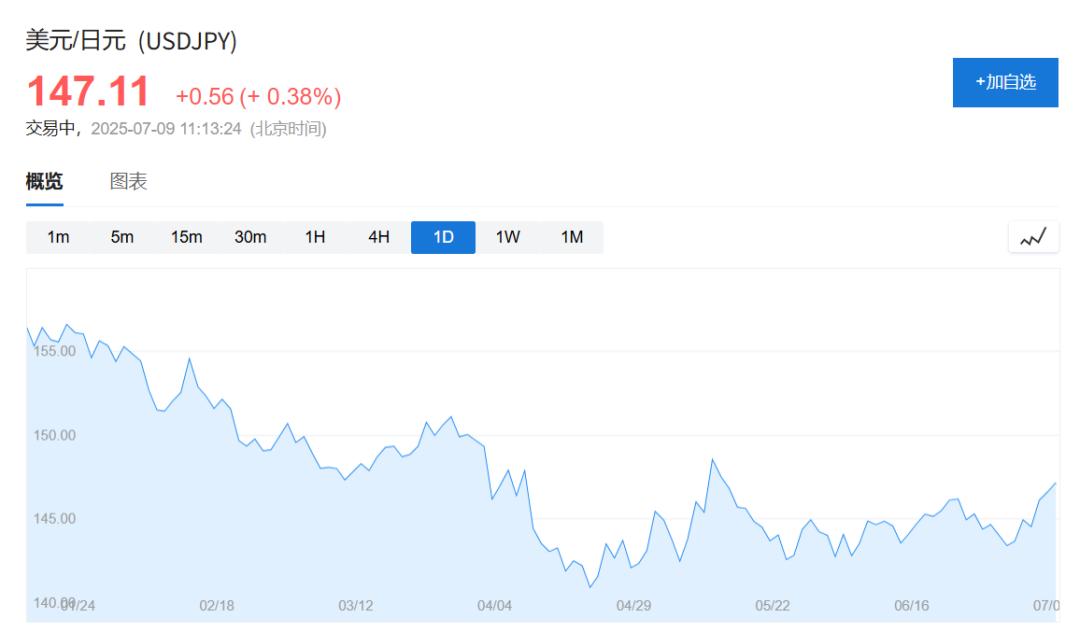1080x632 pixels.
Task: Choose the 1M monthly interval
Action: [572, 238]
